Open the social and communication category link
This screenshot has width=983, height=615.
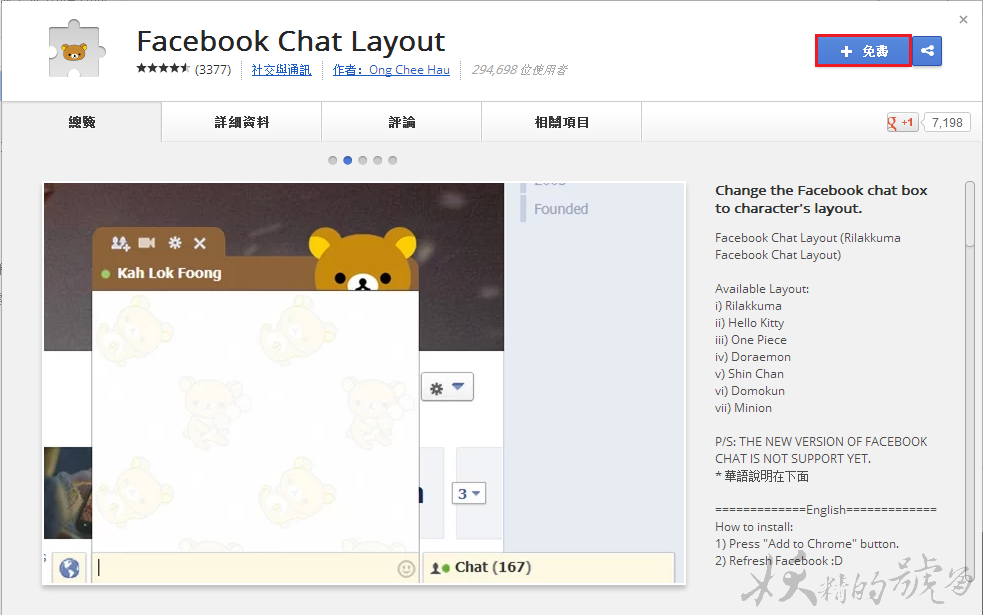tap(281, 70)
